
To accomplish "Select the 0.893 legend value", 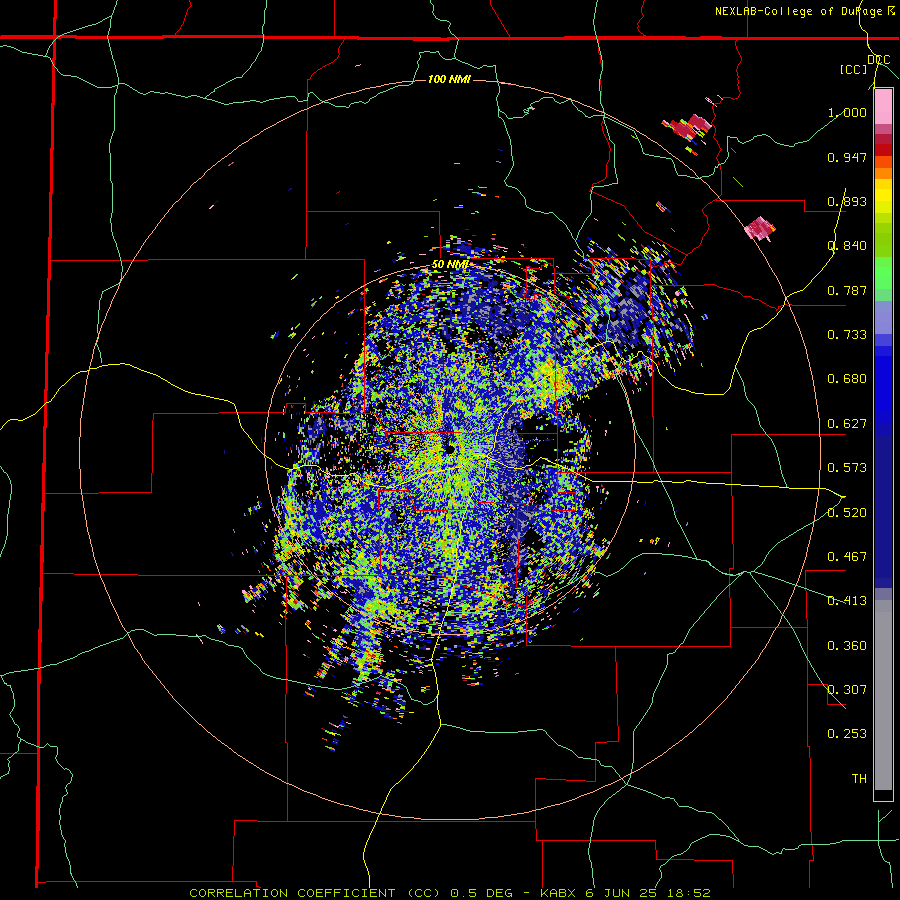I will (x=847, y=201).
